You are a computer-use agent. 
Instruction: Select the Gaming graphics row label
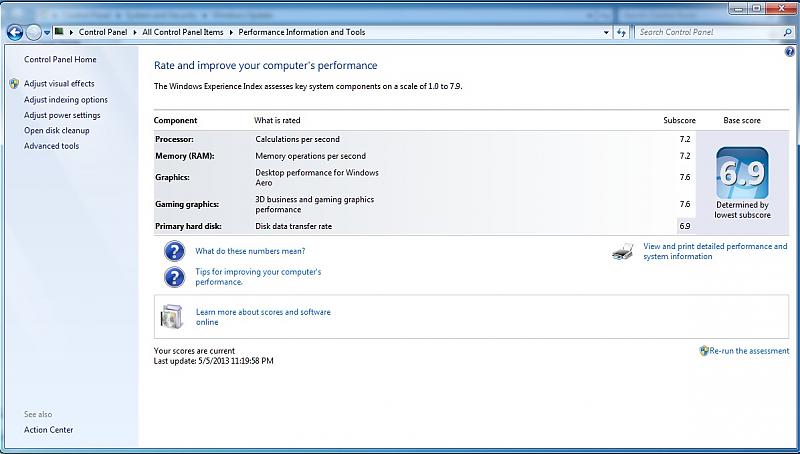coord(187,204)
